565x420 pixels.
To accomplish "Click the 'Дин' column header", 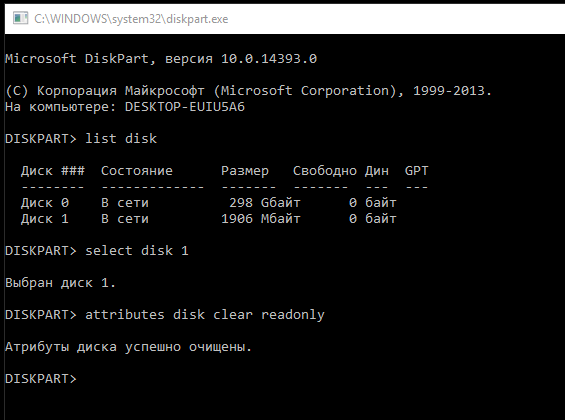I will (377, 171).
